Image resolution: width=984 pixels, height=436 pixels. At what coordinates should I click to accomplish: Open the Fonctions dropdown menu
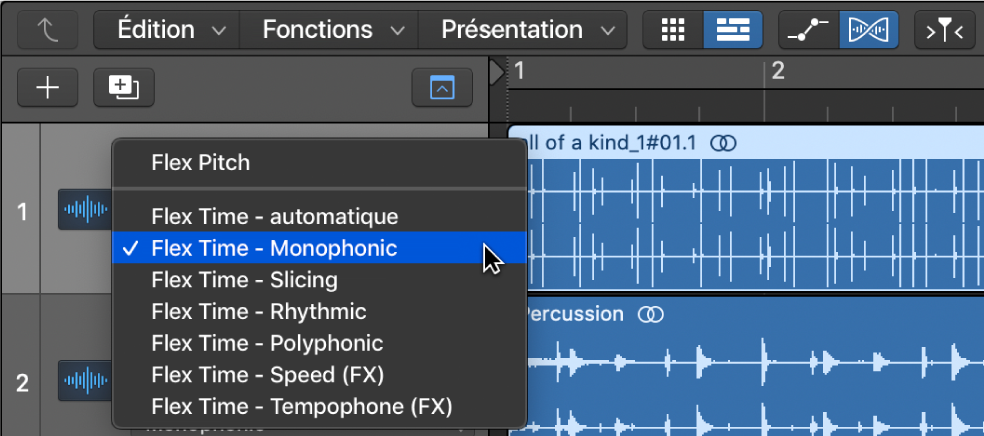click(329, 29)
